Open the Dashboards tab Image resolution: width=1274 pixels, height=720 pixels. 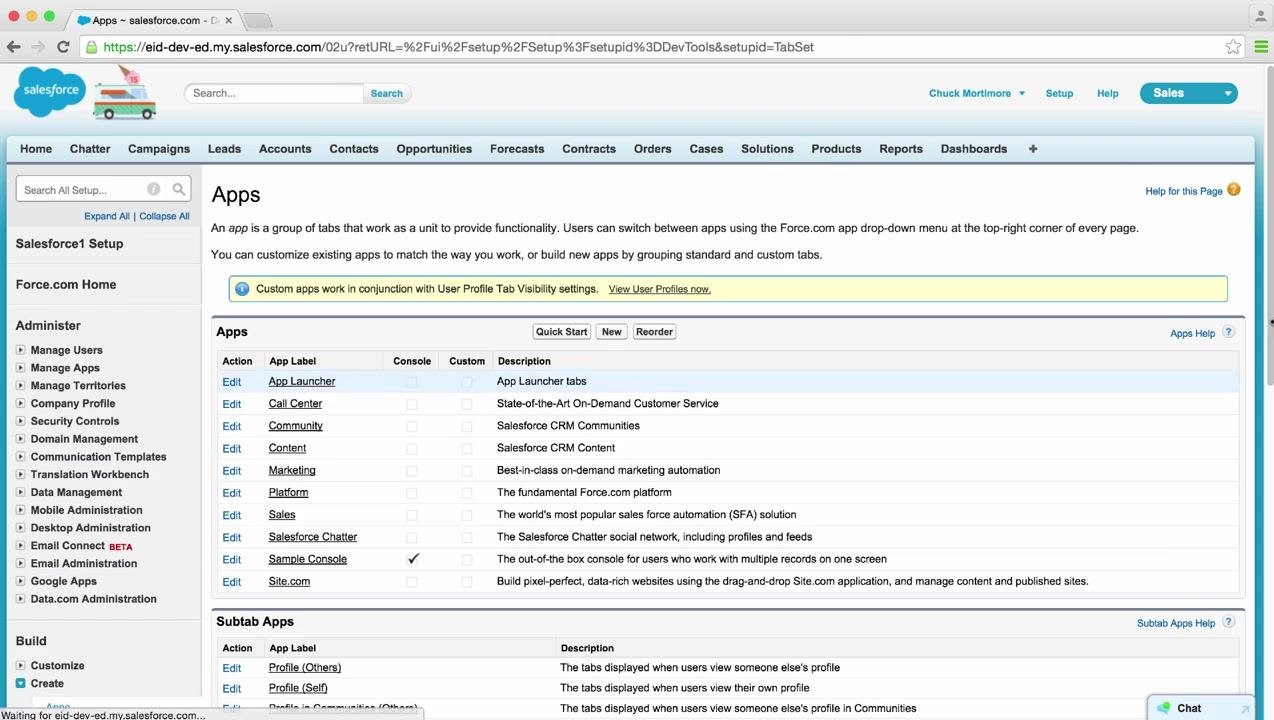click(x=974, y=149)
